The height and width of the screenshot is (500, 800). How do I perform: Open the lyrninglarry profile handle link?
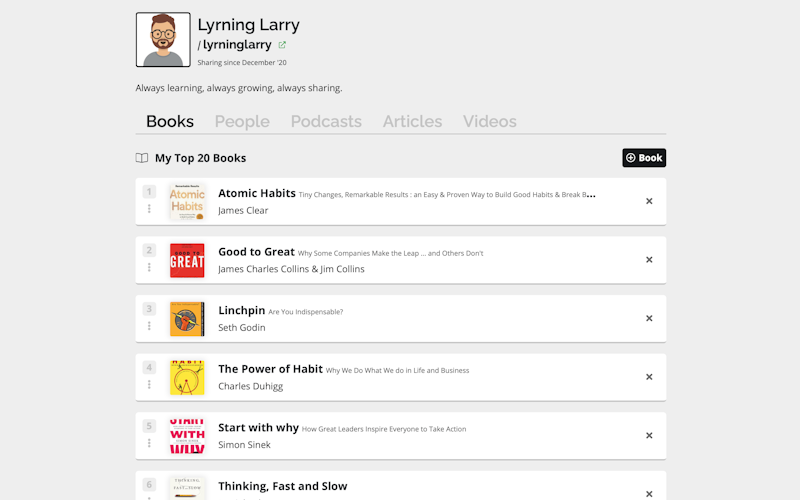(x=238, y=45)
